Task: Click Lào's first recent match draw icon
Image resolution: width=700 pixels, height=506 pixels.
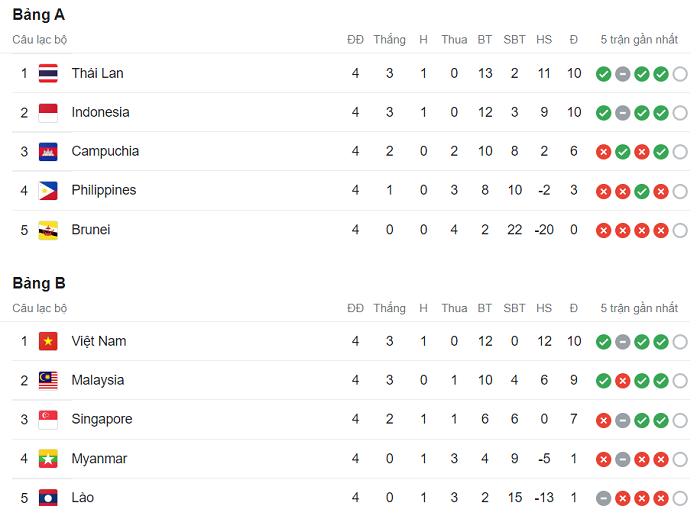Action: (603, 498)
